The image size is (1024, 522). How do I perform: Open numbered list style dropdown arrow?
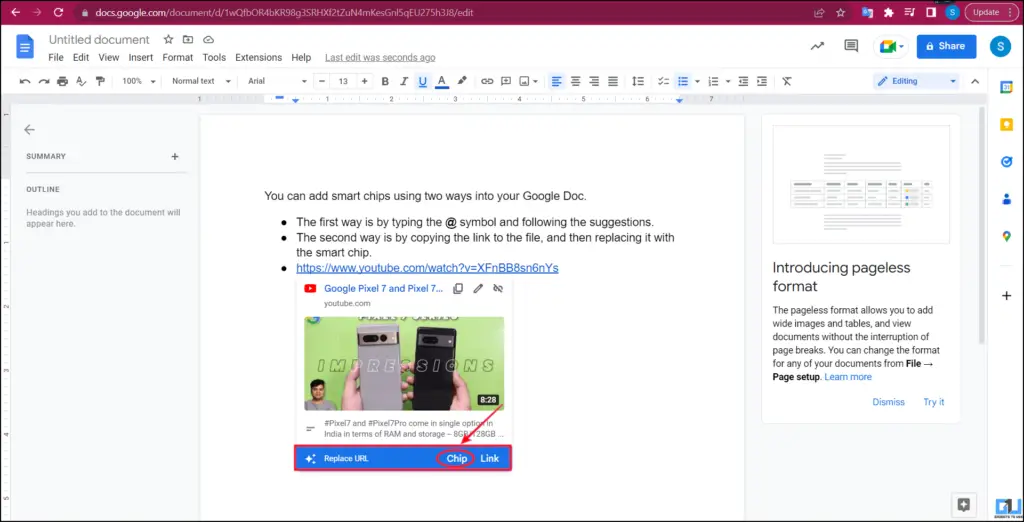[x=728, y=82]
